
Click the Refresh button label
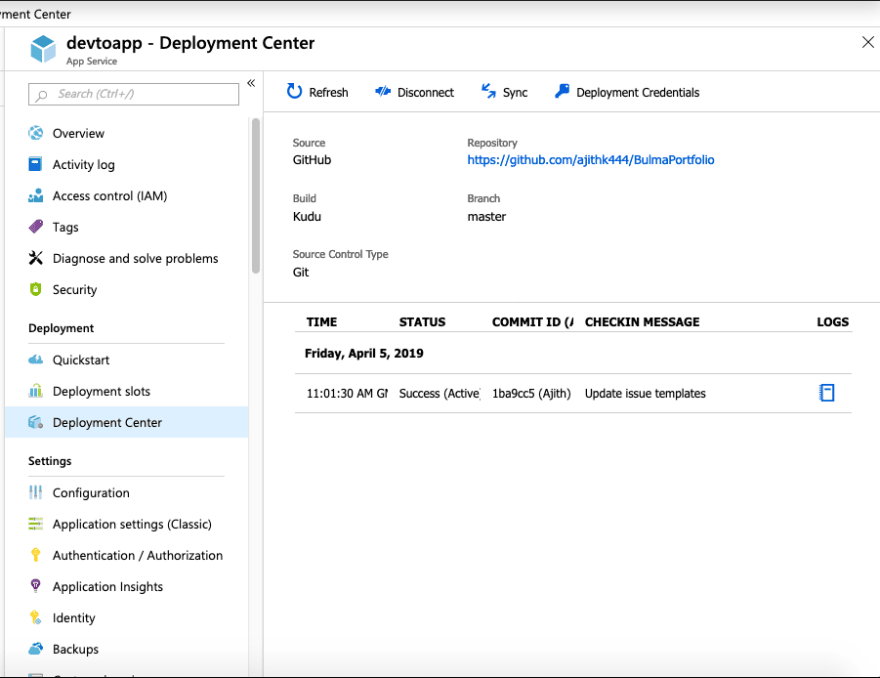tap(328, 92)
